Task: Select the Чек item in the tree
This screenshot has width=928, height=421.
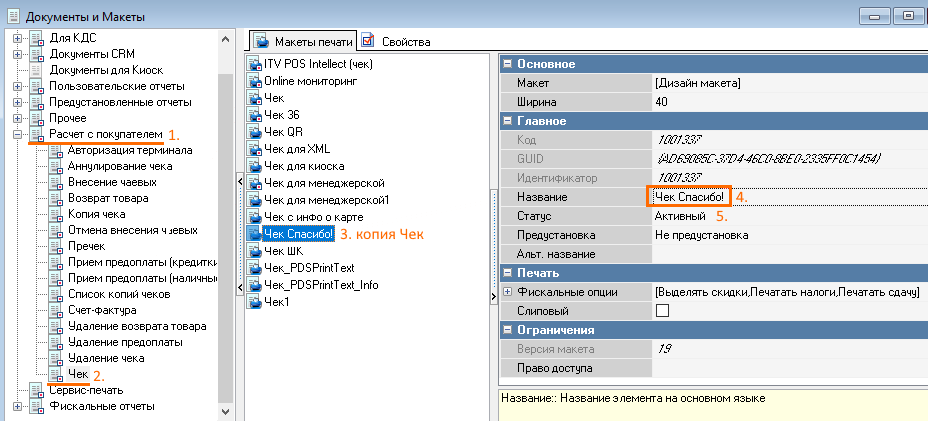Action: click(77, 374)
